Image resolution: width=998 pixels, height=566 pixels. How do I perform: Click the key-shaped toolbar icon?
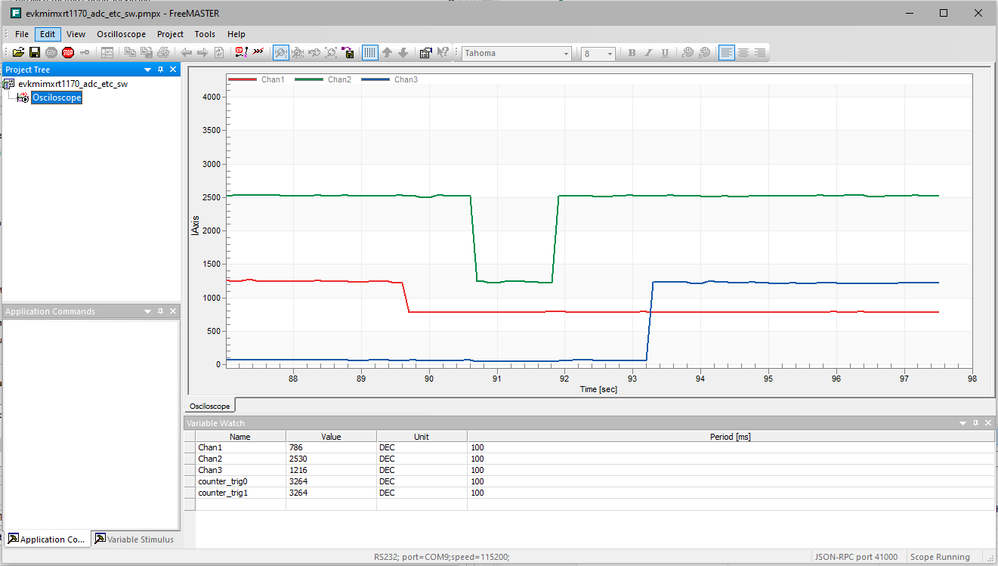(85, 53)
